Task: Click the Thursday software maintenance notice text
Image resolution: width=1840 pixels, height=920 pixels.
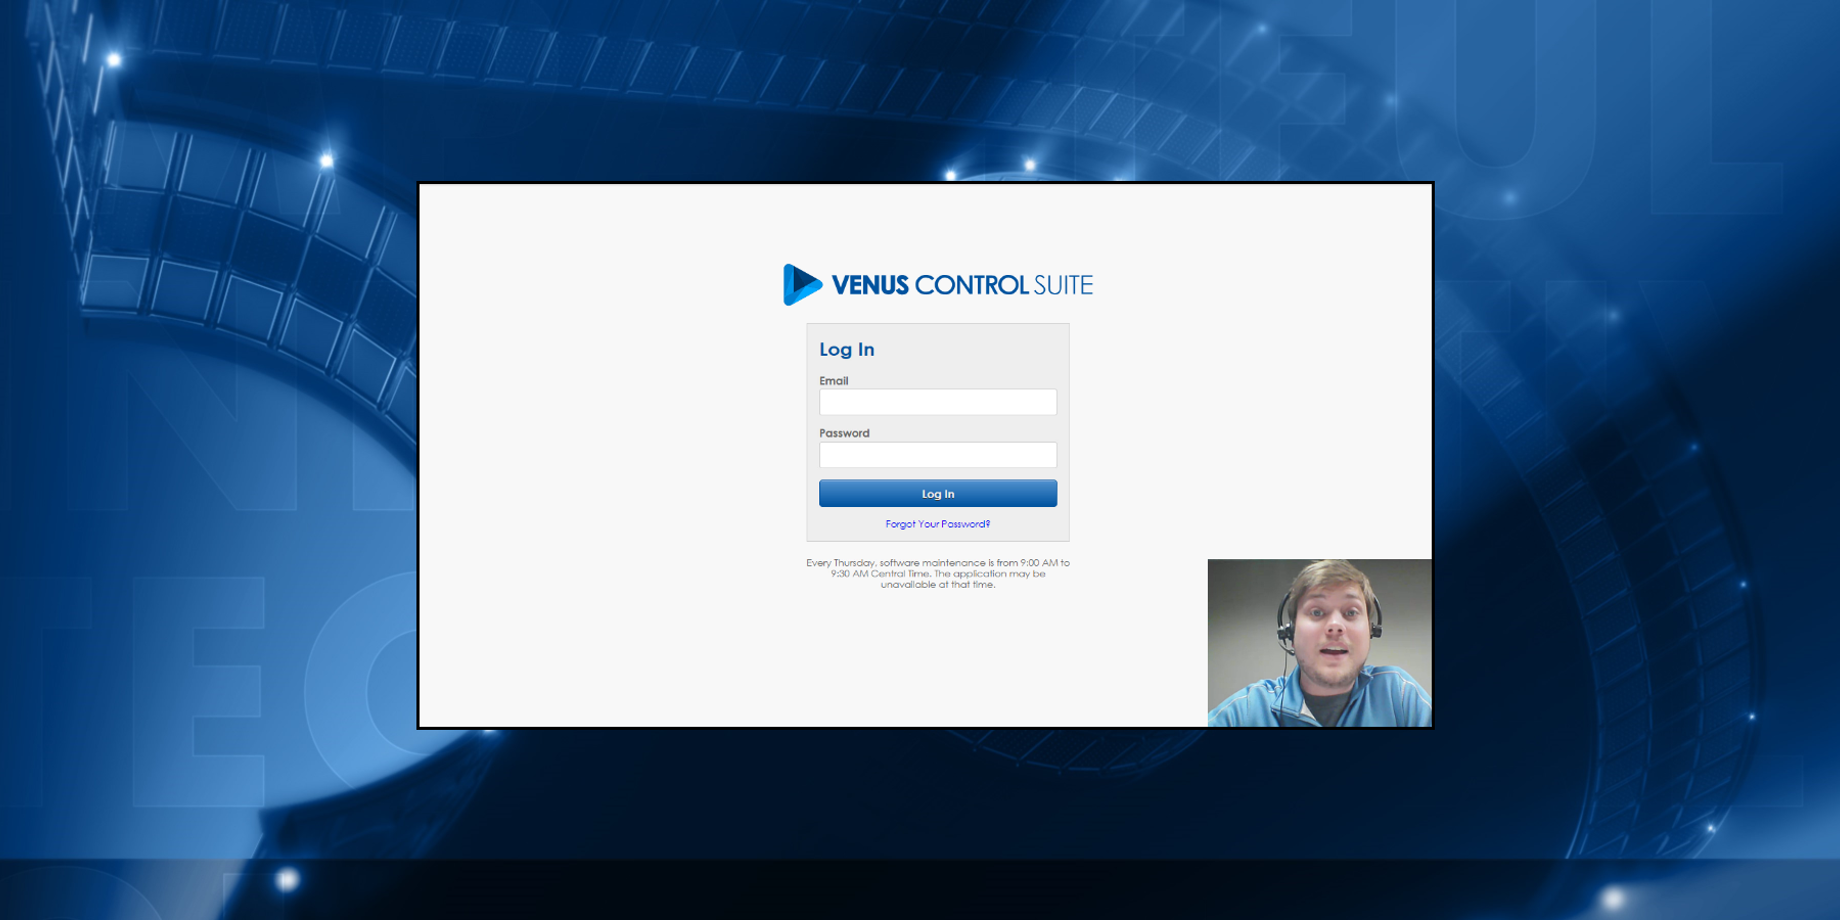Action: point(937,574)
